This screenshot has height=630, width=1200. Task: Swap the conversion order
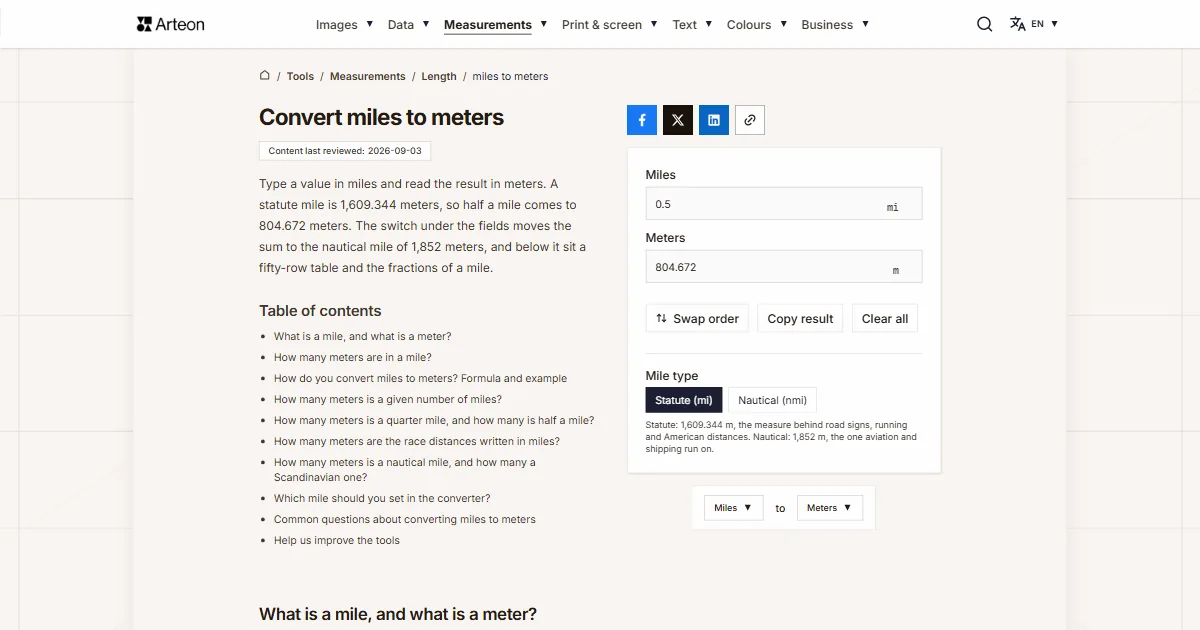click(697, 318)
